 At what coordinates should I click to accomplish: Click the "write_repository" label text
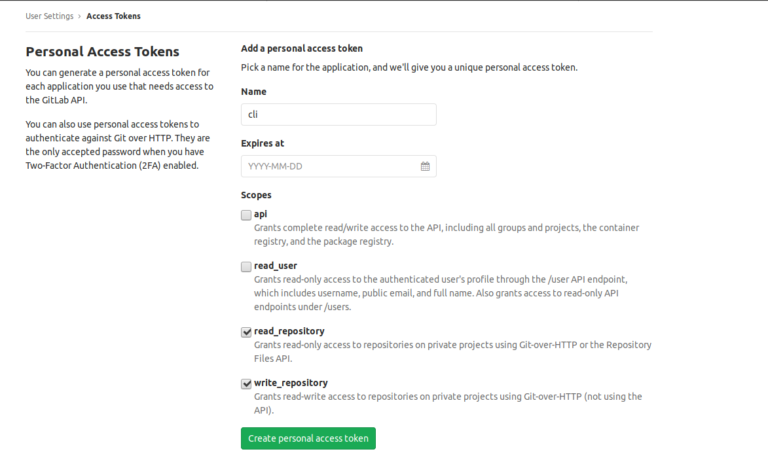click(x=291, y=383)
